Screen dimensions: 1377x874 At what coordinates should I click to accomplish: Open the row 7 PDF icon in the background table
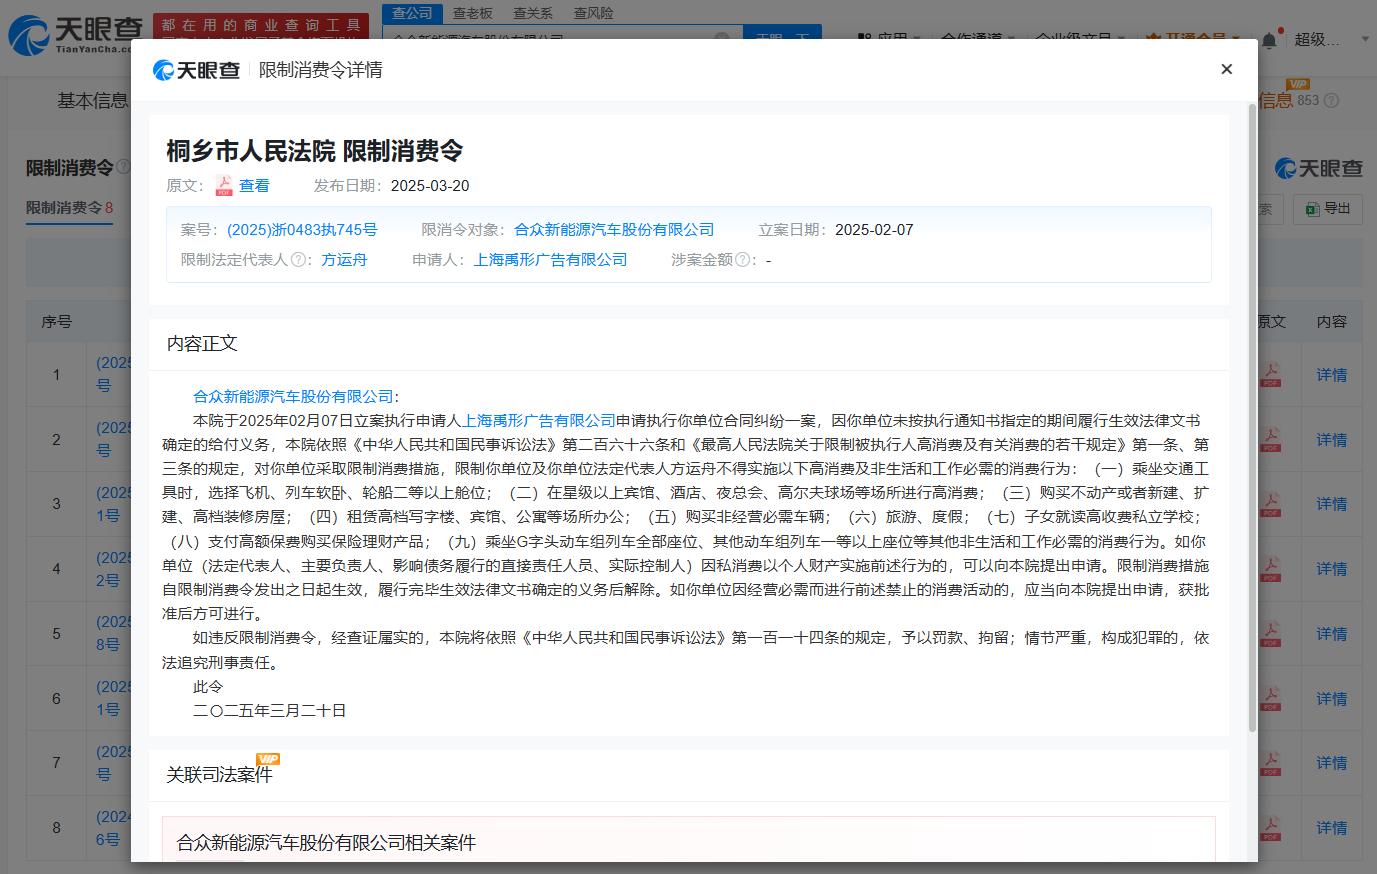click(1270, 763)
